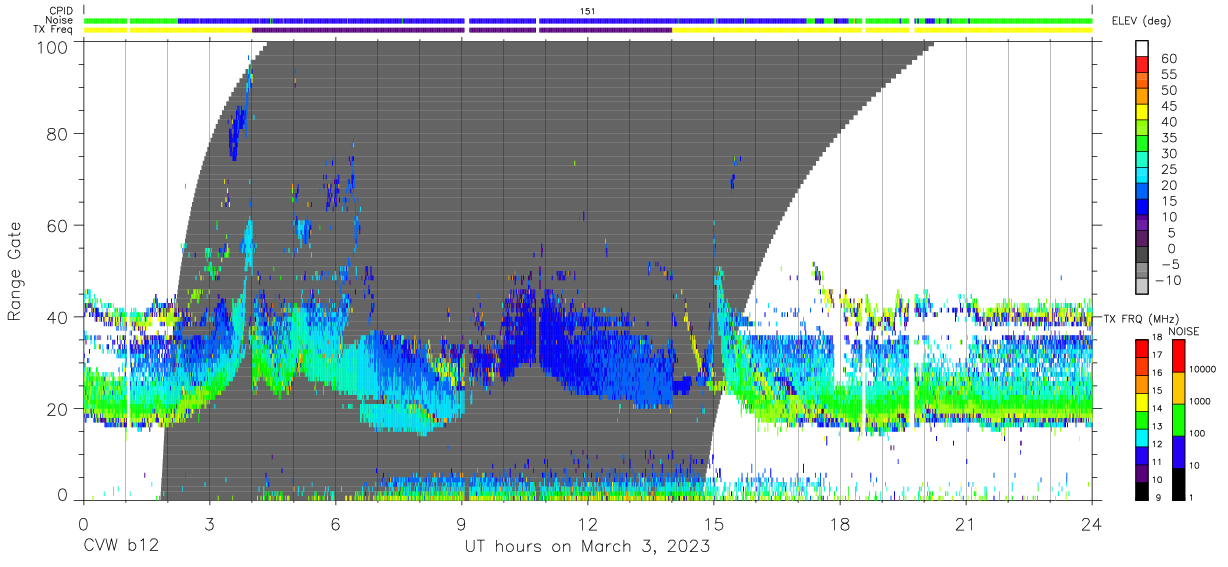Click the '55' label on ELEV scale
Image resolution: width=1228 pixels, height=567 pixels.
[1168, 74]
